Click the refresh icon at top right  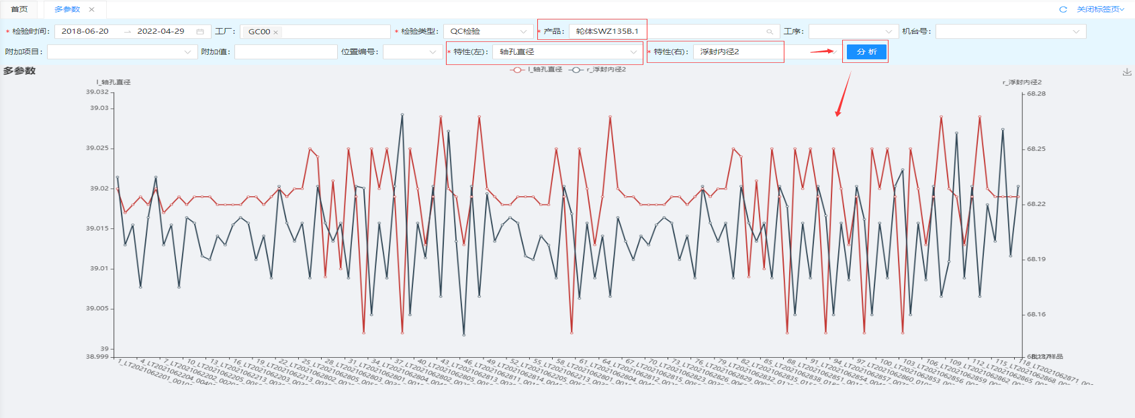[1063, 9]
